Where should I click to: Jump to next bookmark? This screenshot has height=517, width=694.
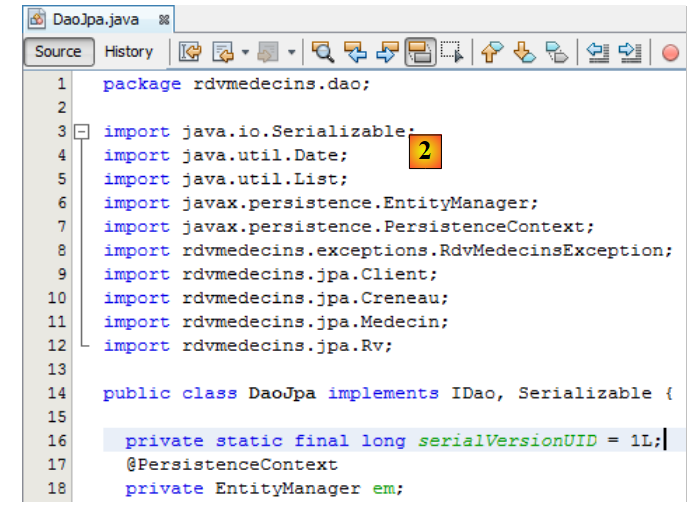click(x=524, y=53)
